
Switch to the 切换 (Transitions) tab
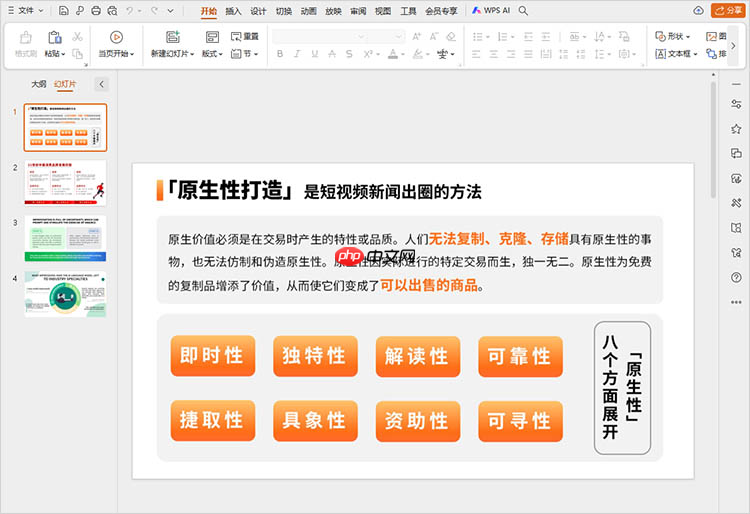(284, 11)
